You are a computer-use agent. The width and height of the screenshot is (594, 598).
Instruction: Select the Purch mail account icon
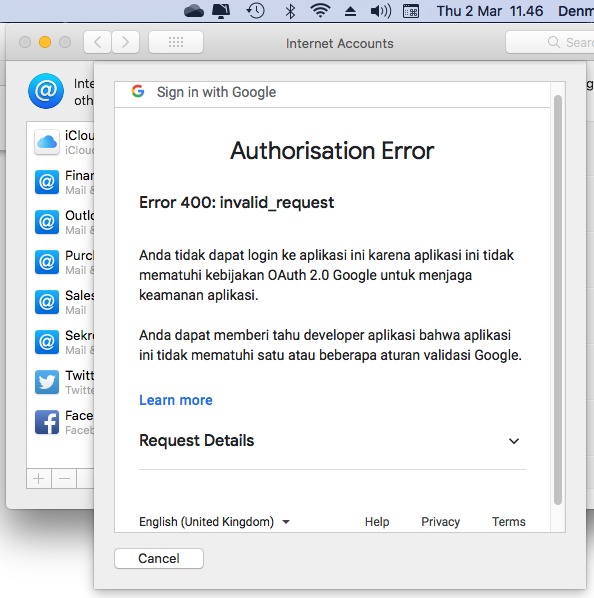pos(47,262)
